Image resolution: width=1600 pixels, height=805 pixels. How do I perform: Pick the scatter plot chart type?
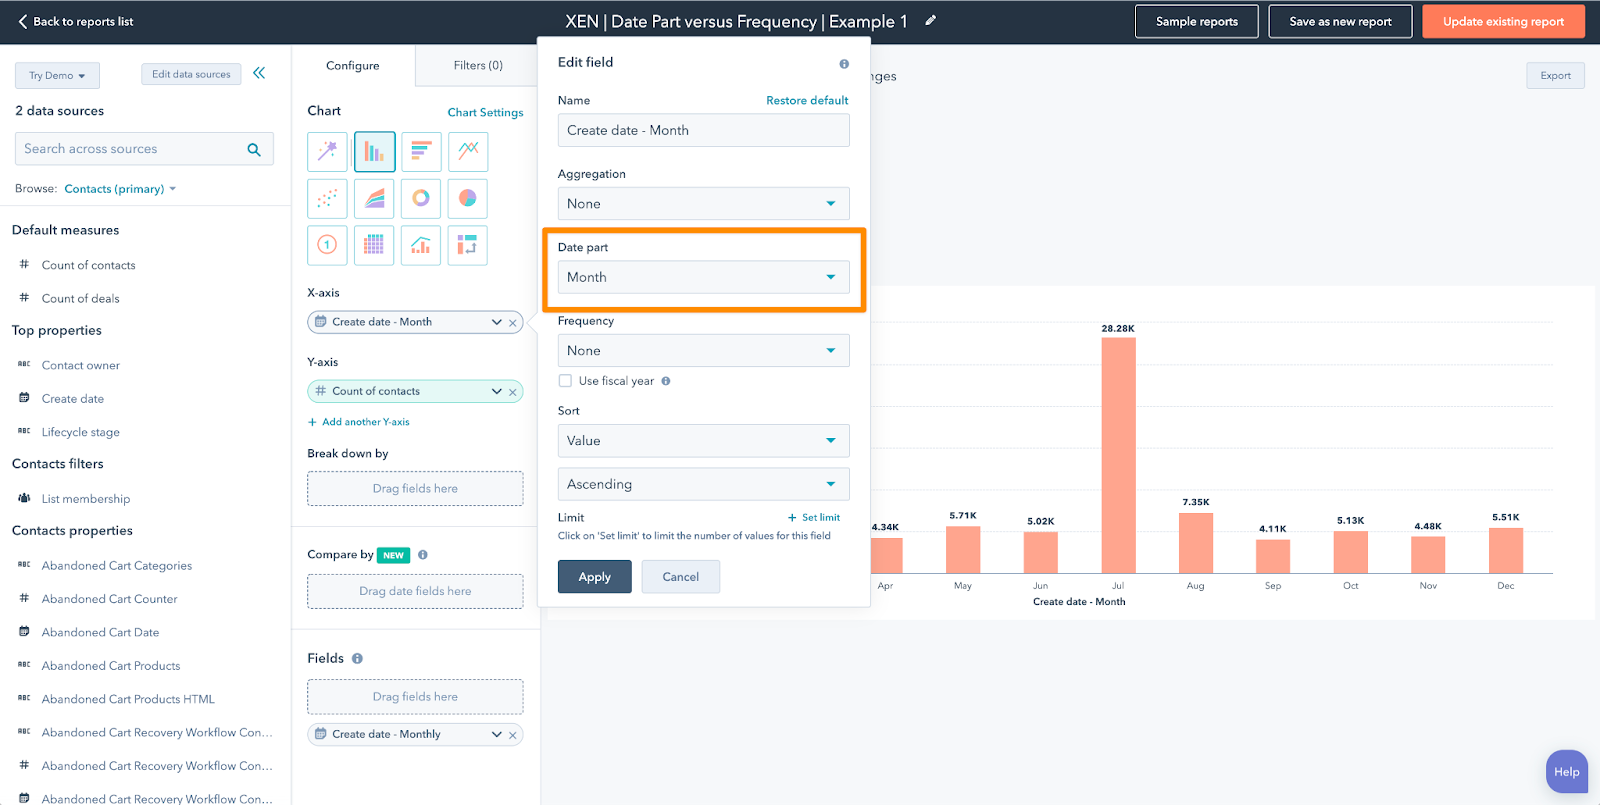click(327, 198)
